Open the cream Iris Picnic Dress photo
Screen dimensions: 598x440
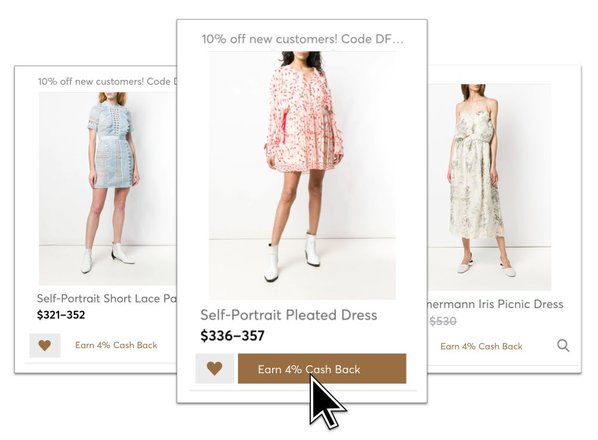(x=489, y=187)
